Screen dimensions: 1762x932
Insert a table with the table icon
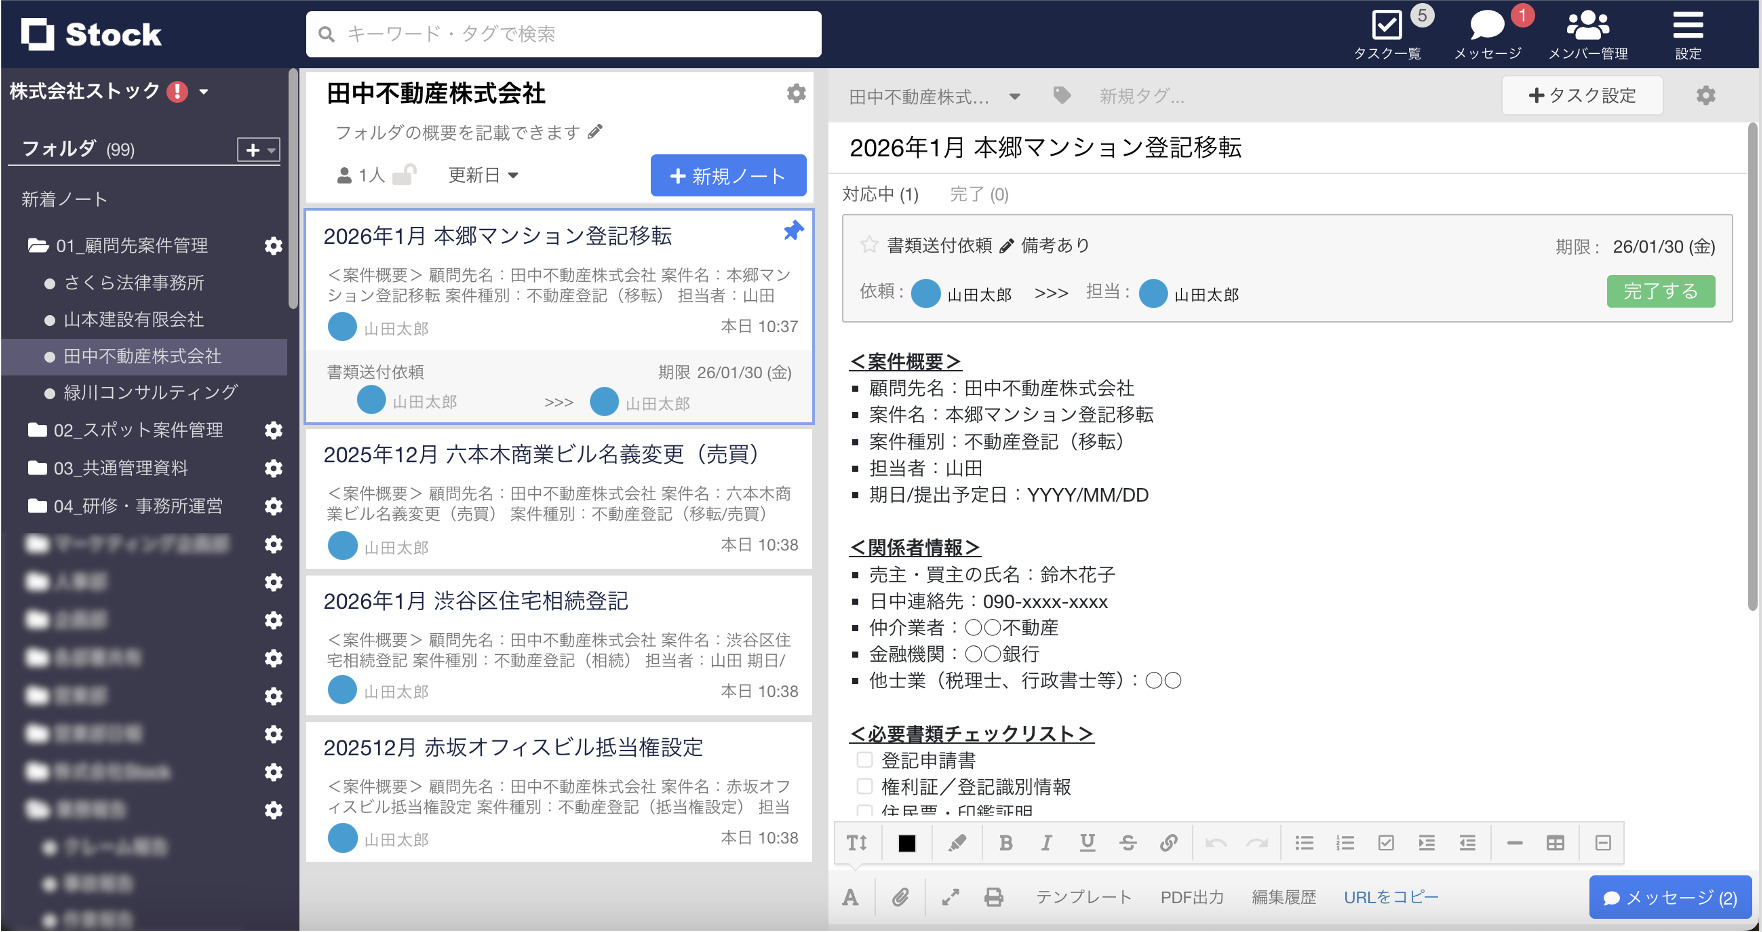coord(1556,843)
